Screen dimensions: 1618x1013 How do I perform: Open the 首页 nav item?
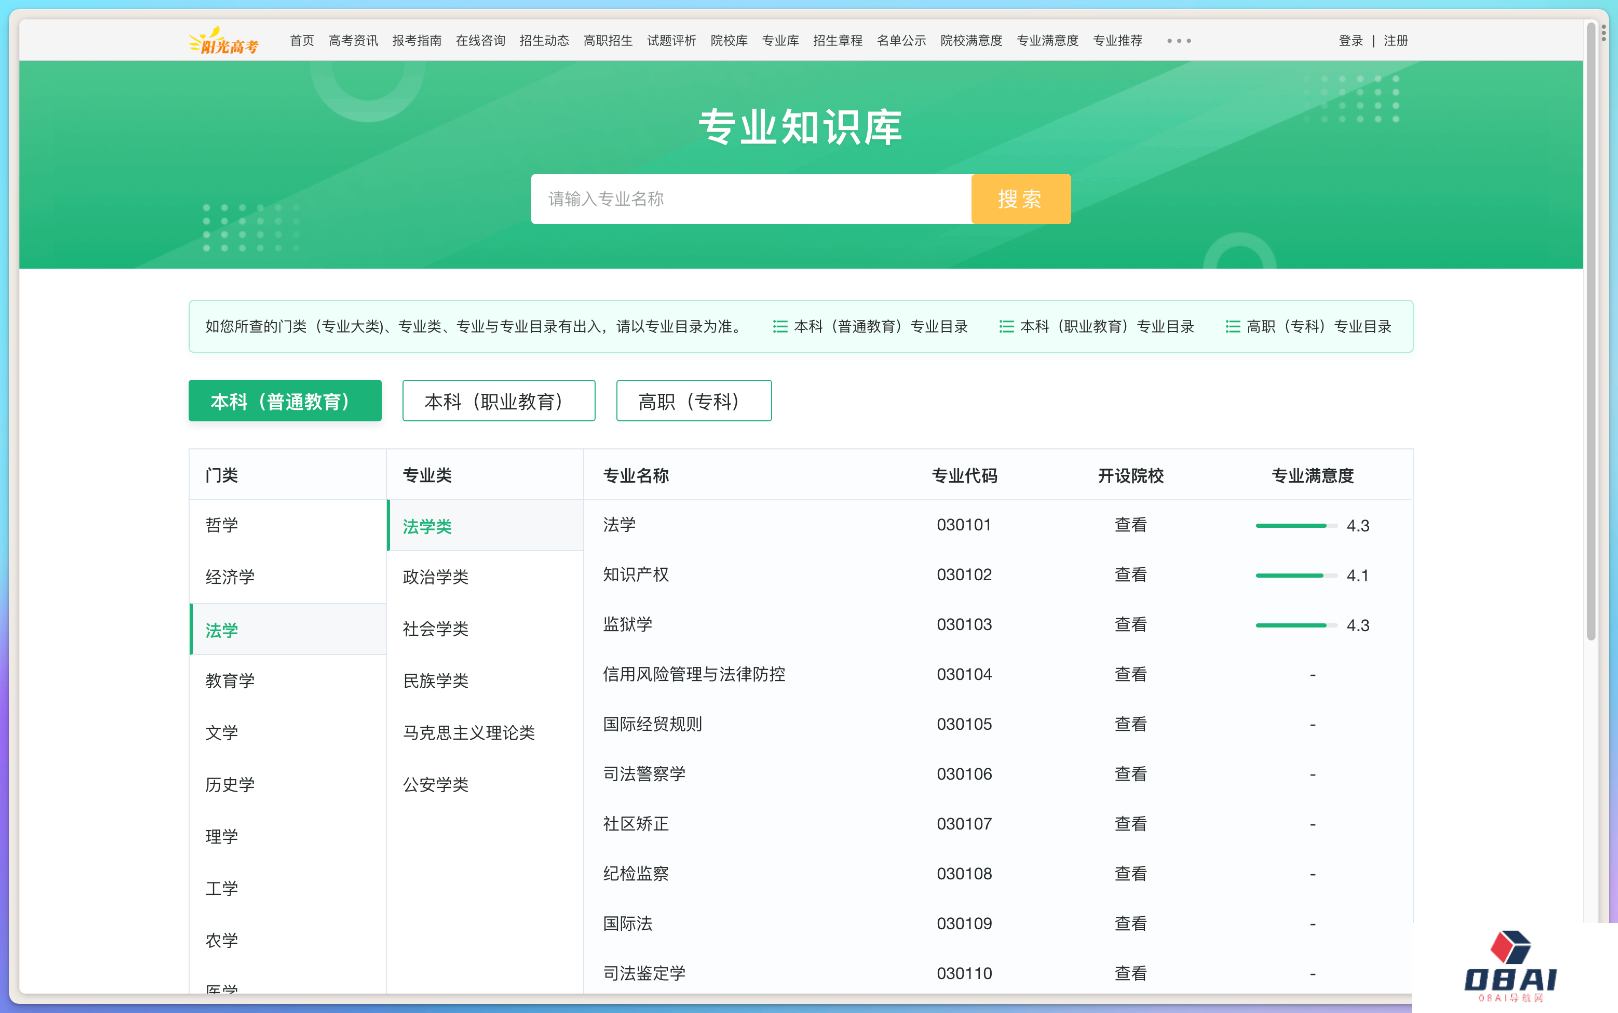[x=302, y=41]
